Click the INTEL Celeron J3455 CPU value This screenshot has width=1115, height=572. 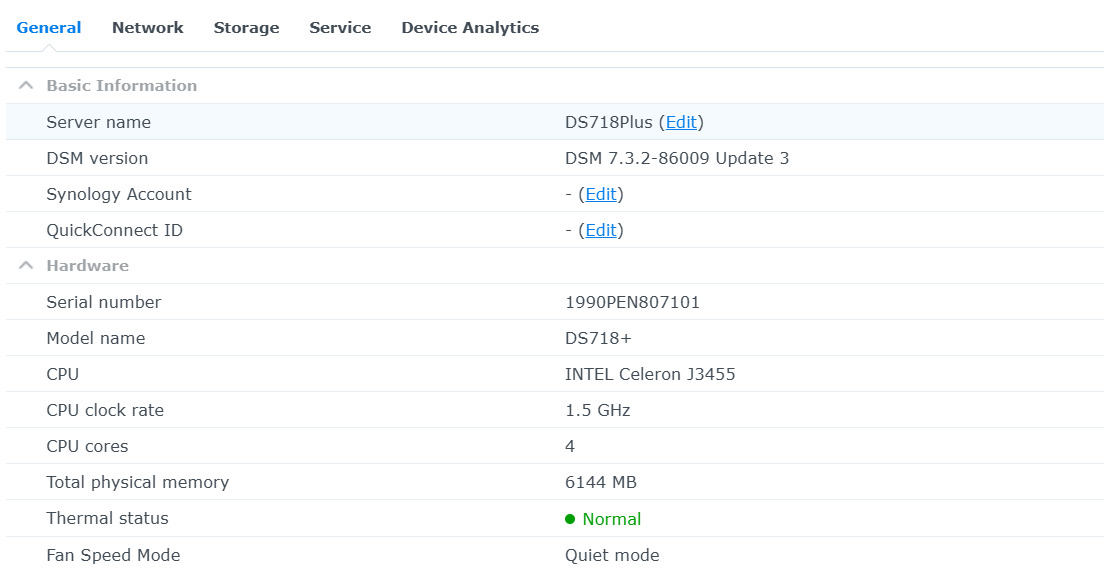pos(650,374)
